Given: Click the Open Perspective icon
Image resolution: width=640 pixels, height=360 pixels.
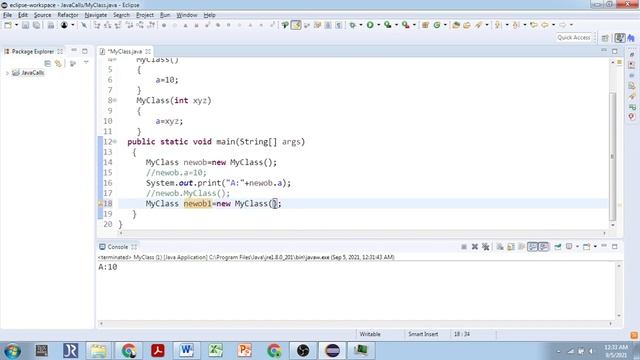Looking at the screenshot, I should 605,38.
